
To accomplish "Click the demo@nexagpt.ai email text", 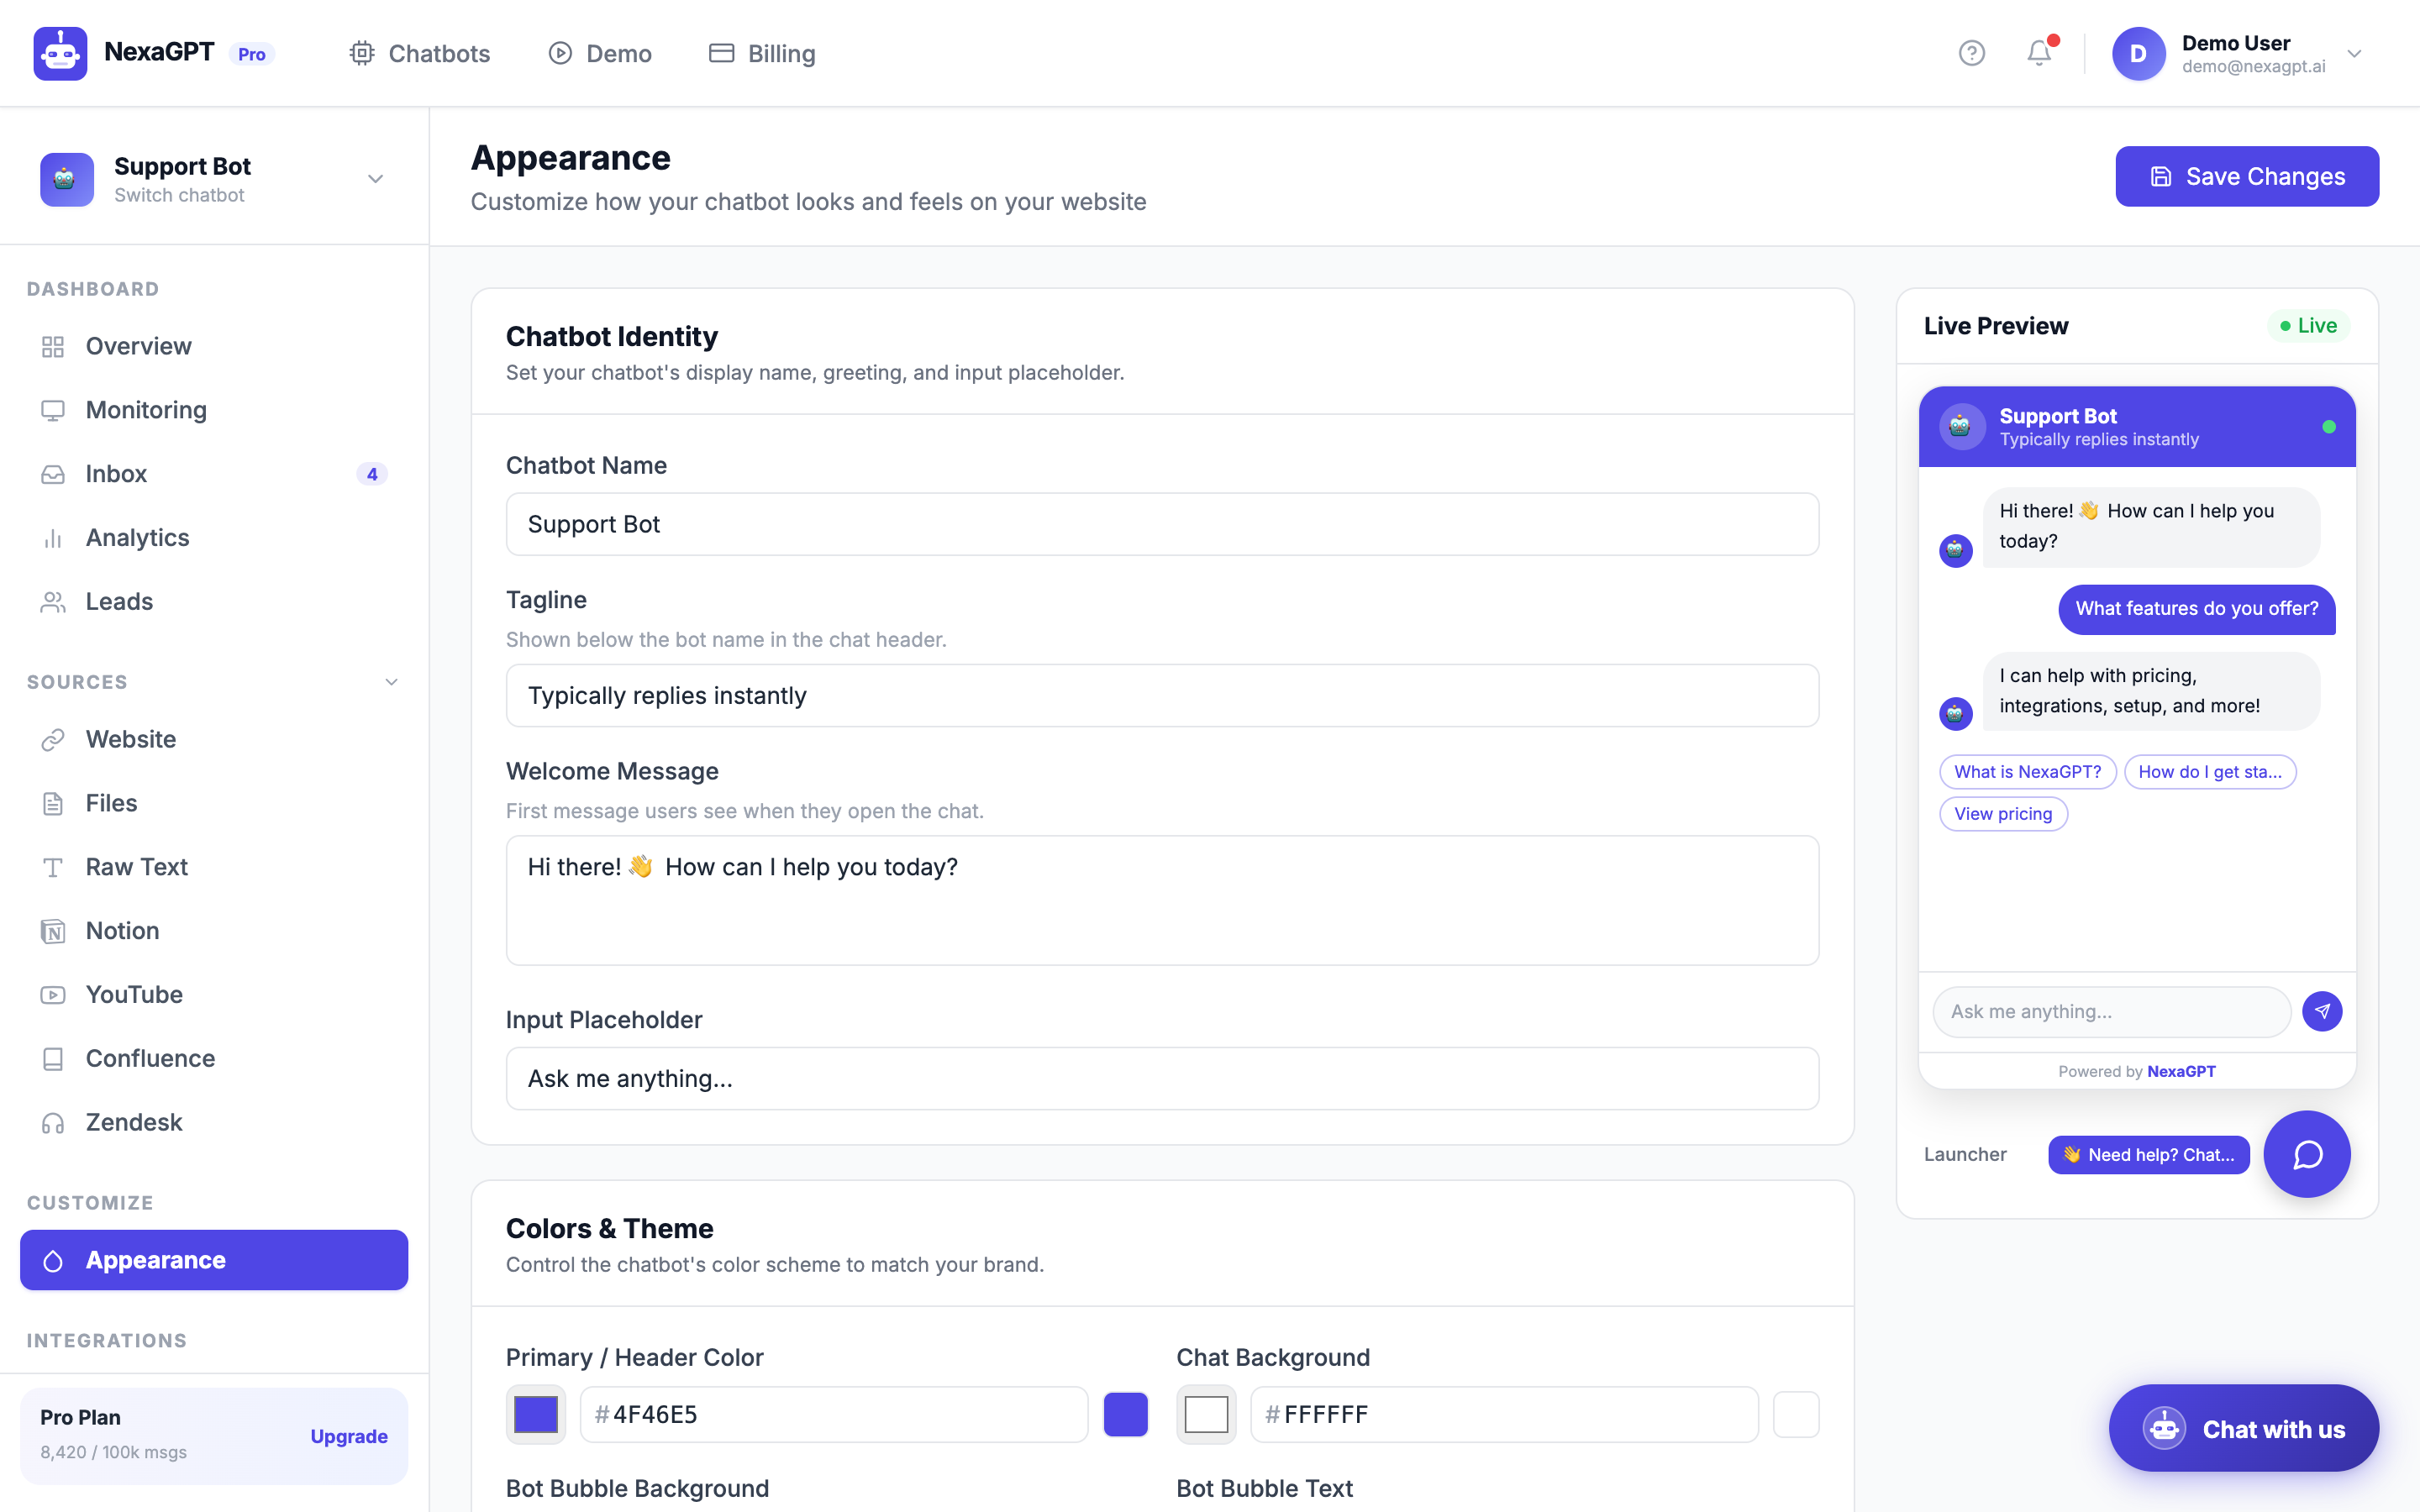I will (x=2253, y=66).
